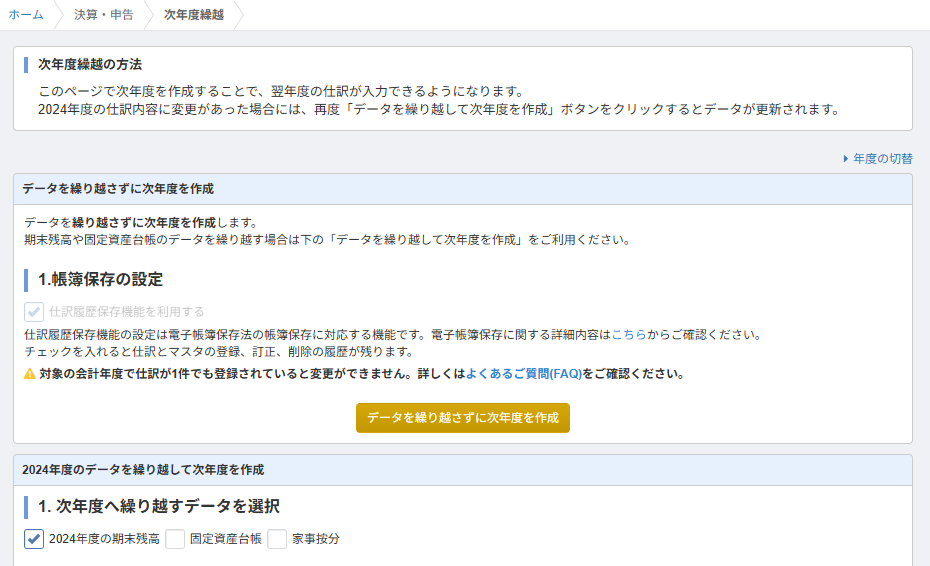Click the 家事按分 label text

click(316, 539)
